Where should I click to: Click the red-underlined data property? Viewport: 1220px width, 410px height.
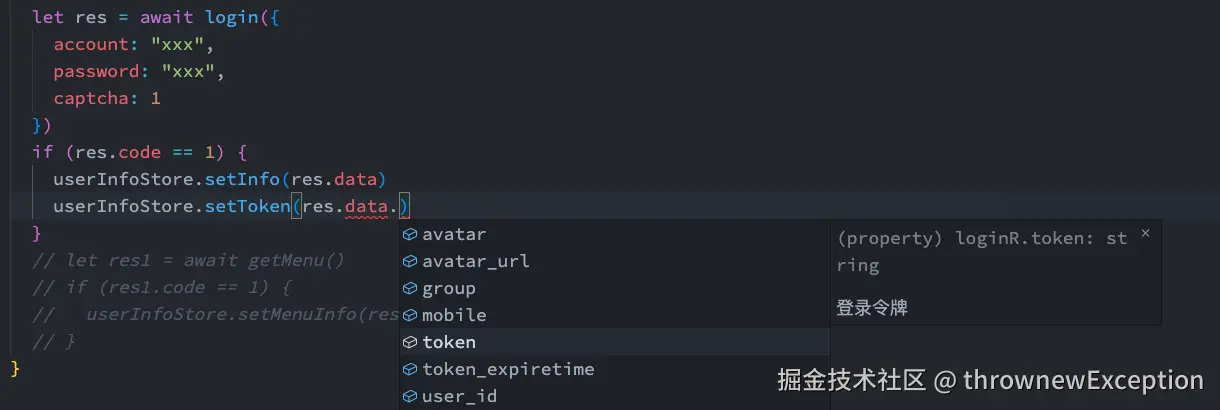[x=366, y=207]
